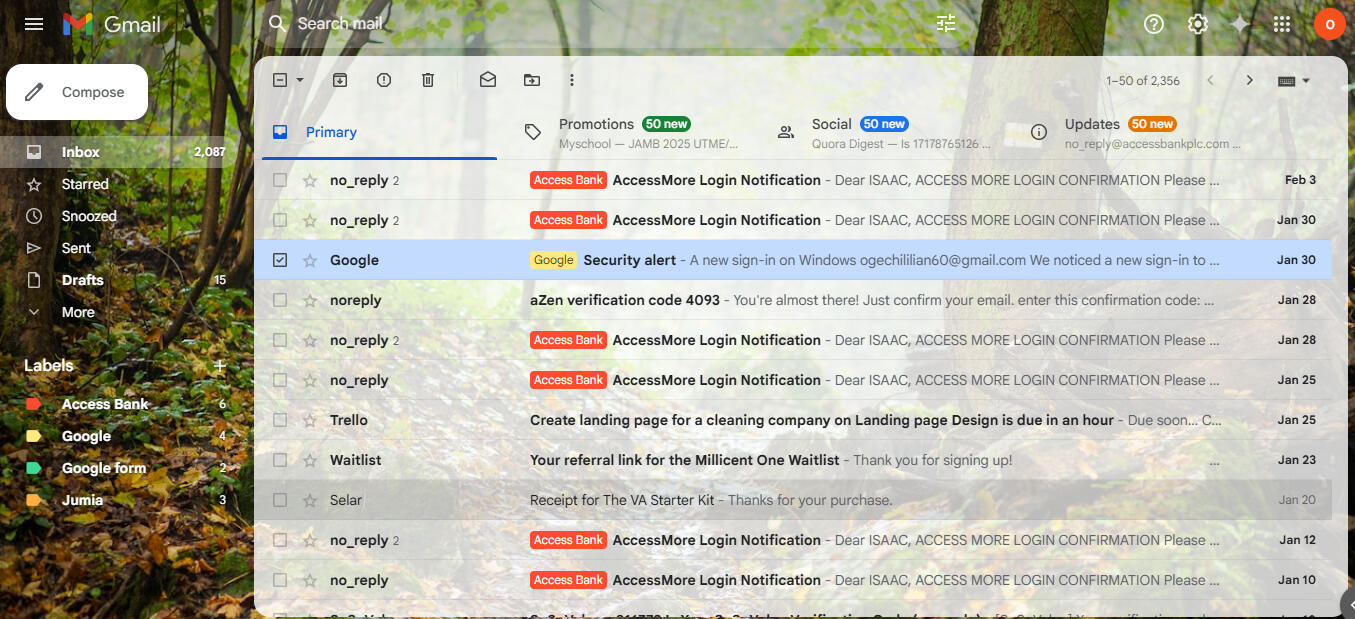Open Gmail settings gear
Viewport: 1355px width, 619px height.
(1198, 24)
